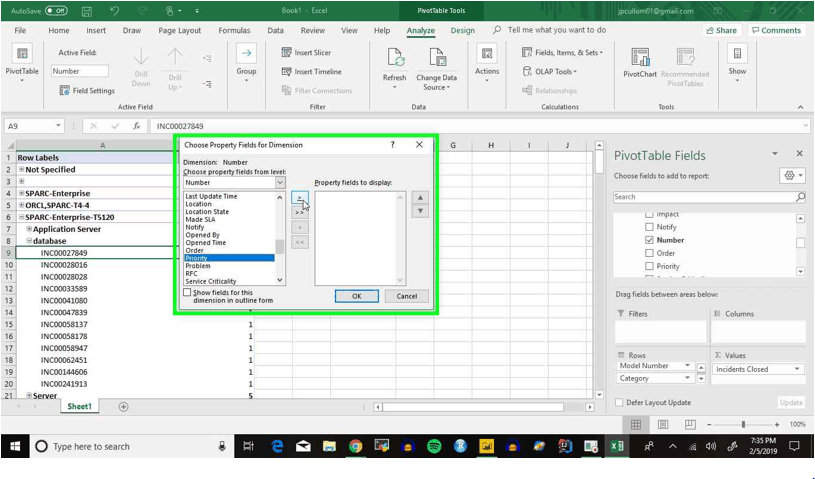Viewport: 815px width, 479px height.
Task: Open Fields, Items, & Sets dropdown
Action: tap(562, 52)
